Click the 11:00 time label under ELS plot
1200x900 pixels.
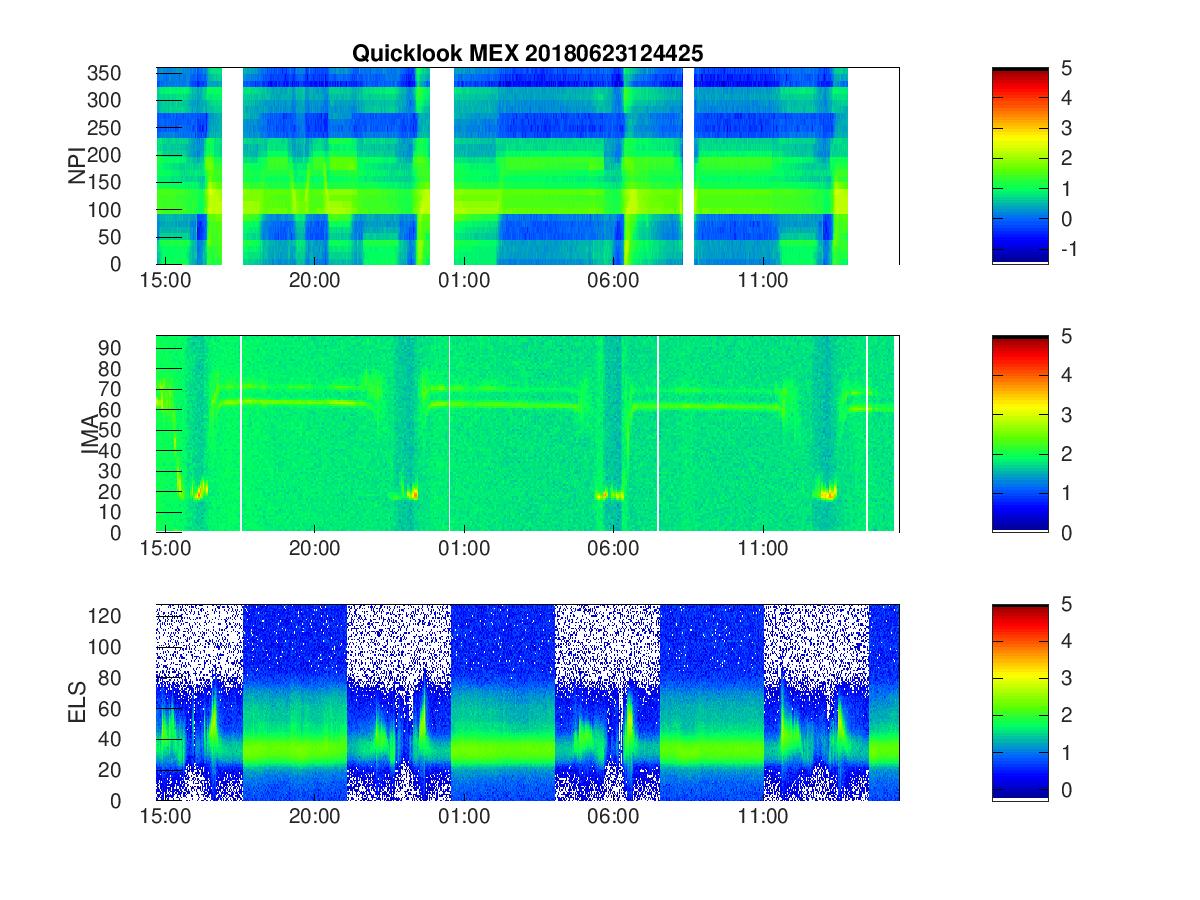[x=762, y=817]
